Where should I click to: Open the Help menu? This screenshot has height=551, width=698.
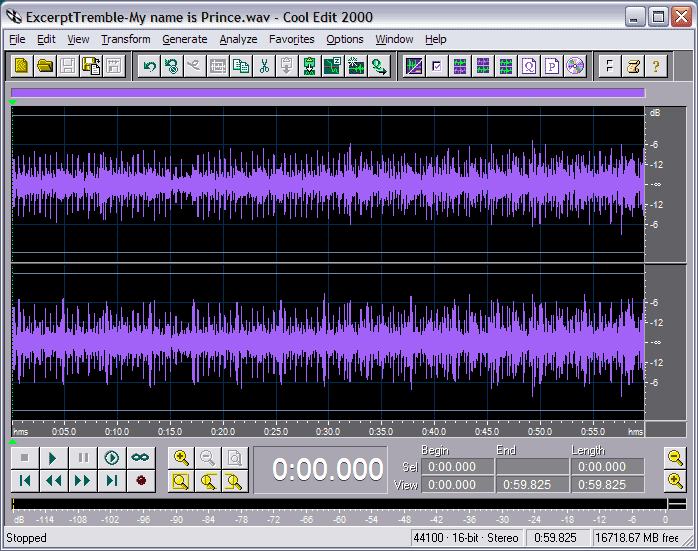435,40
